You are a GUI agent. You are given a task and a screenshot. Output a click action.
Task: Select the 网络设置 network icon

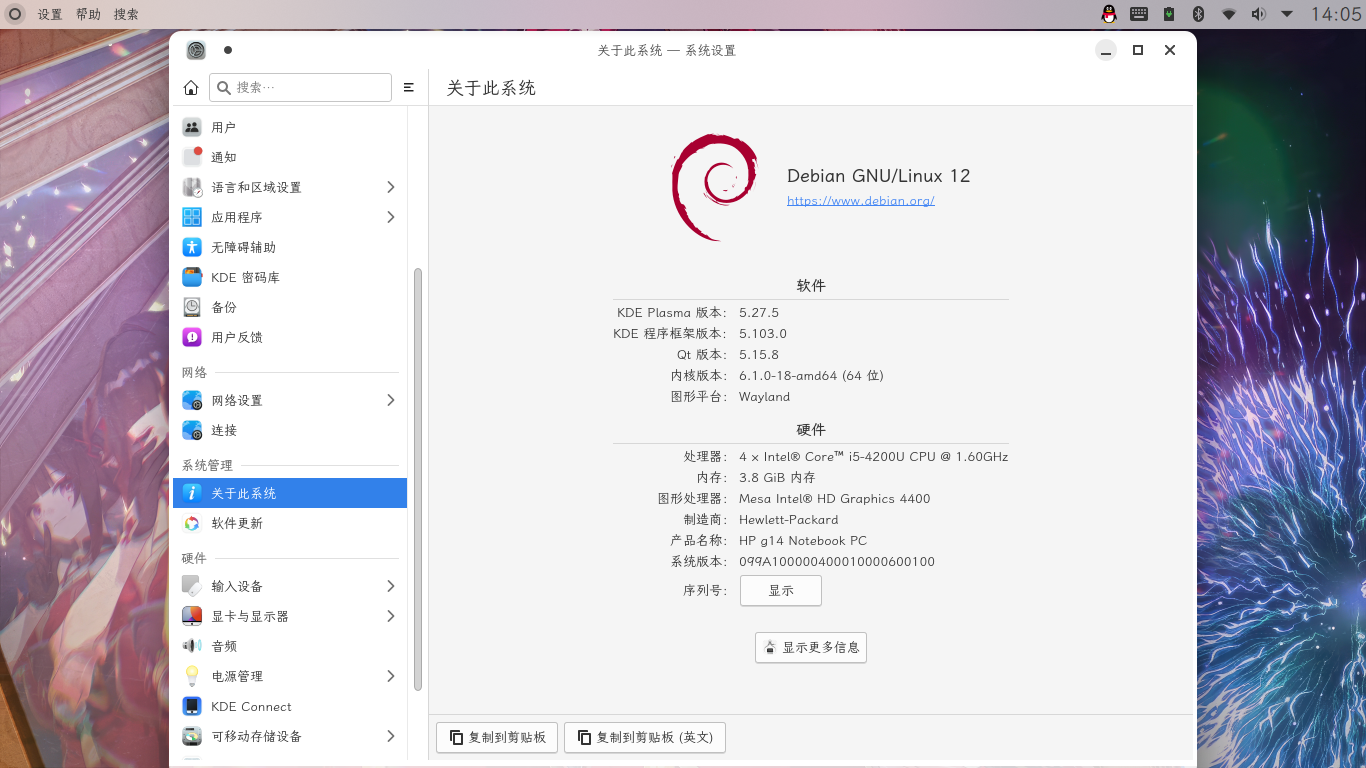(192, 400)
